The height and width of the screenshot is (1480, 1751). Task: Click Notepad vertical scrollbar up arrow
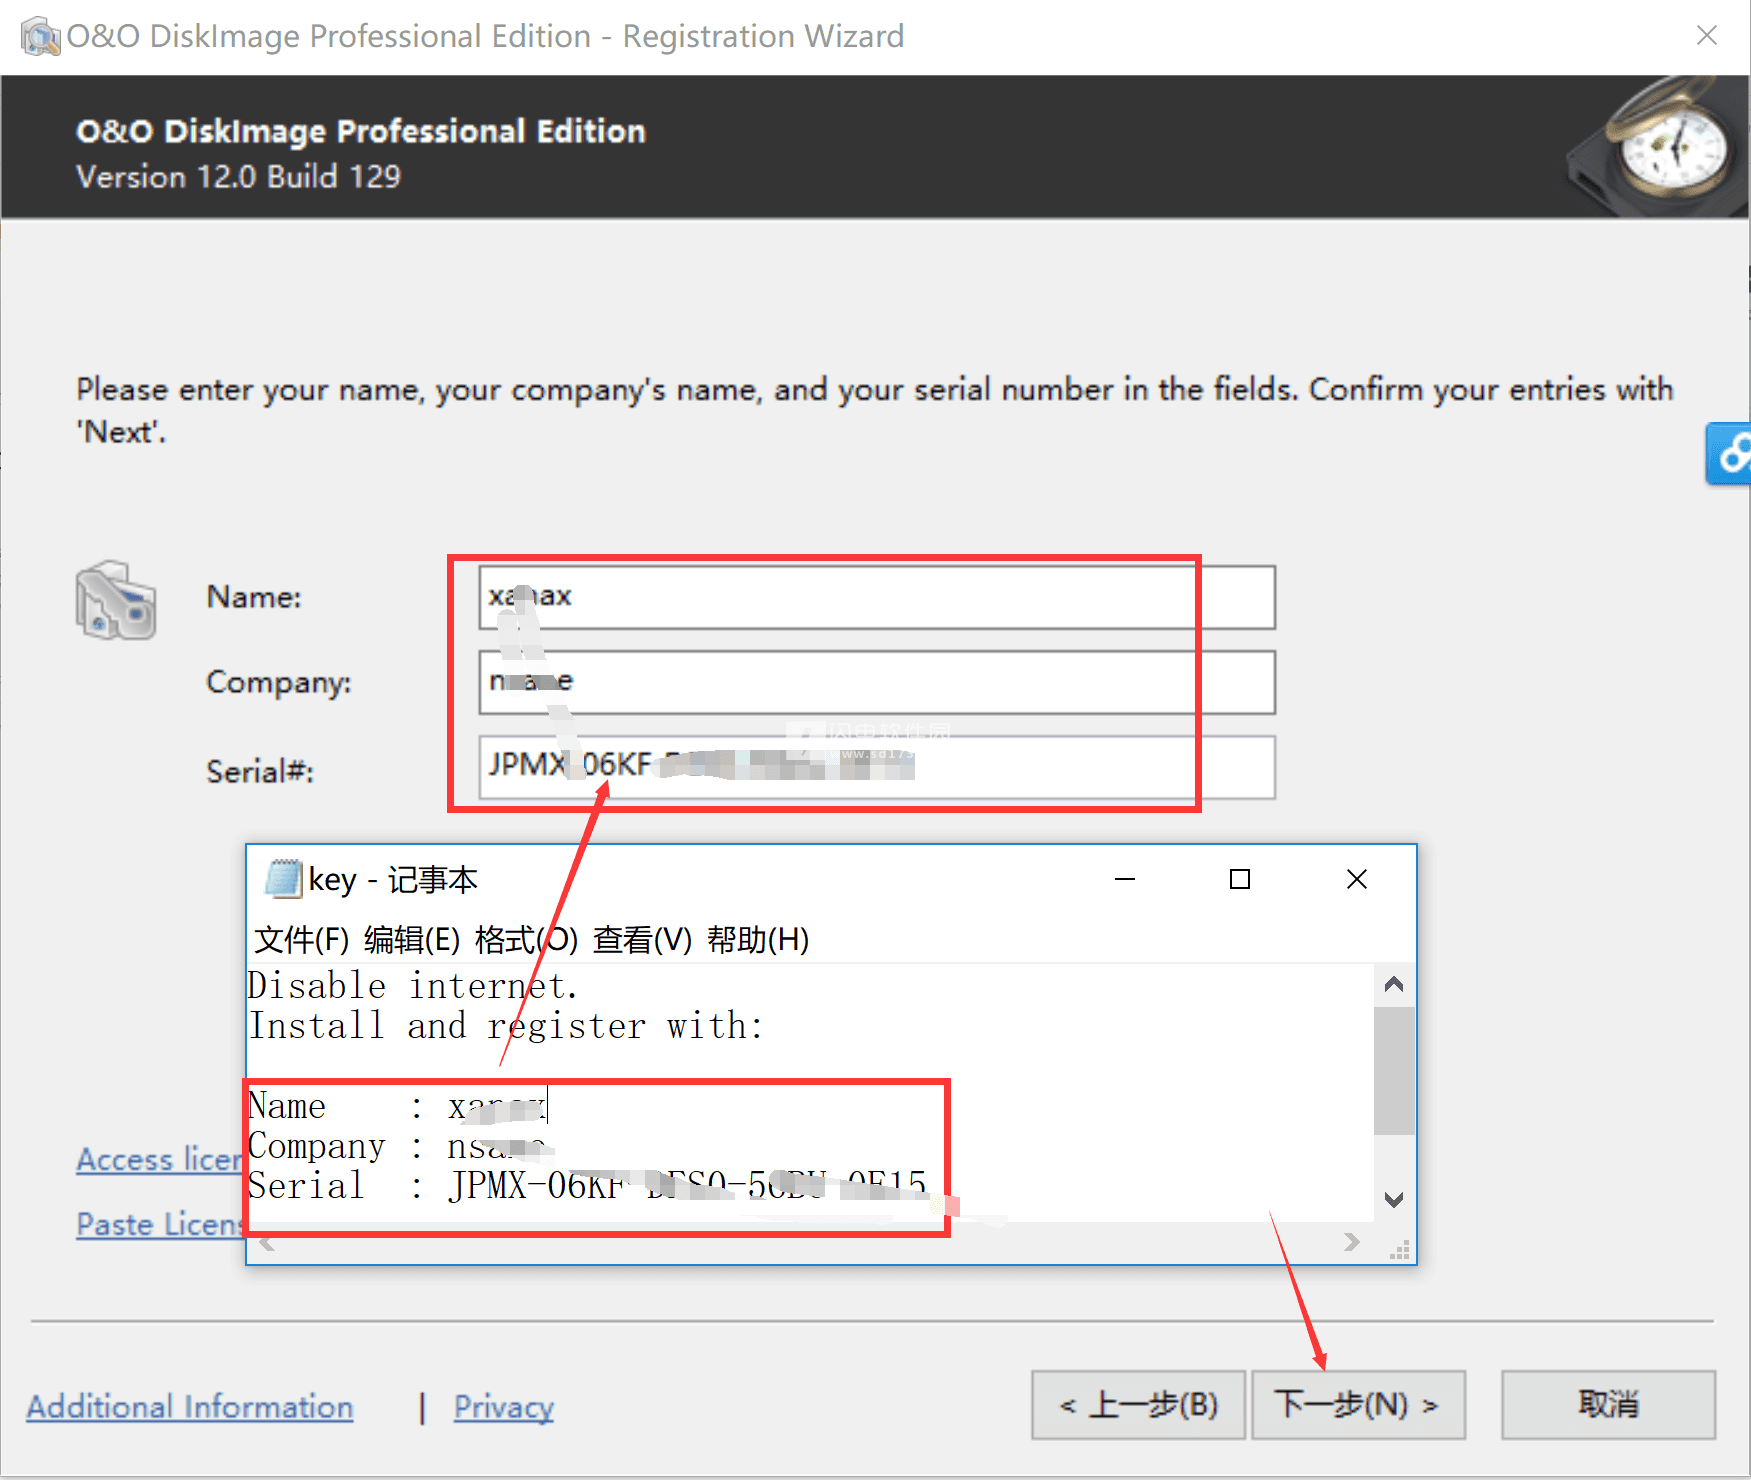(1394, 985)
